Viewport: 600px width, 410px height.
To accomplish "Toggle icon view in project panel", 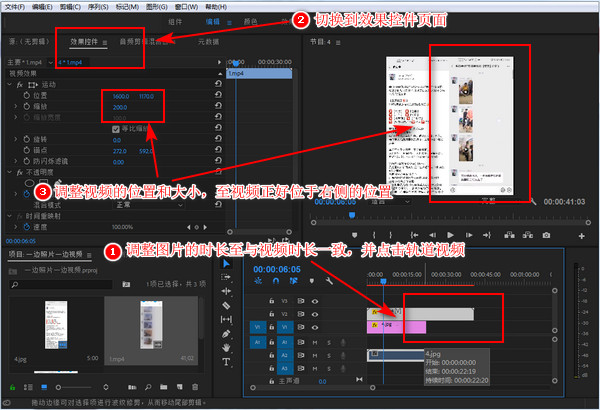I will (x=44, y=387).
